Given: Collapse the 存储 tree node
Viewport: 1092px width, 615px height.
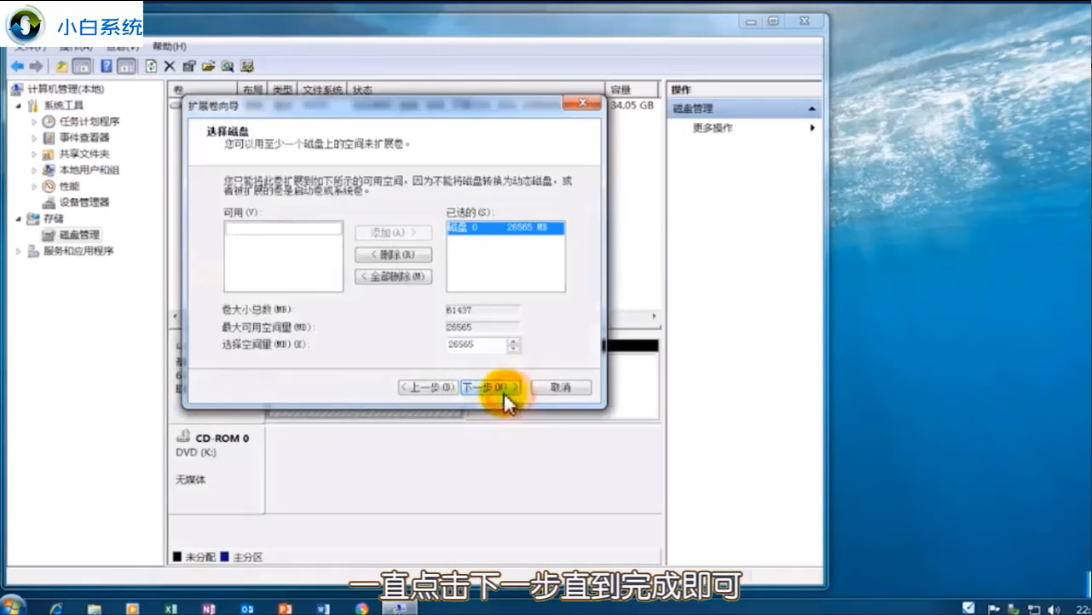Looking at the screenshot, I should (x=19, y=219).
